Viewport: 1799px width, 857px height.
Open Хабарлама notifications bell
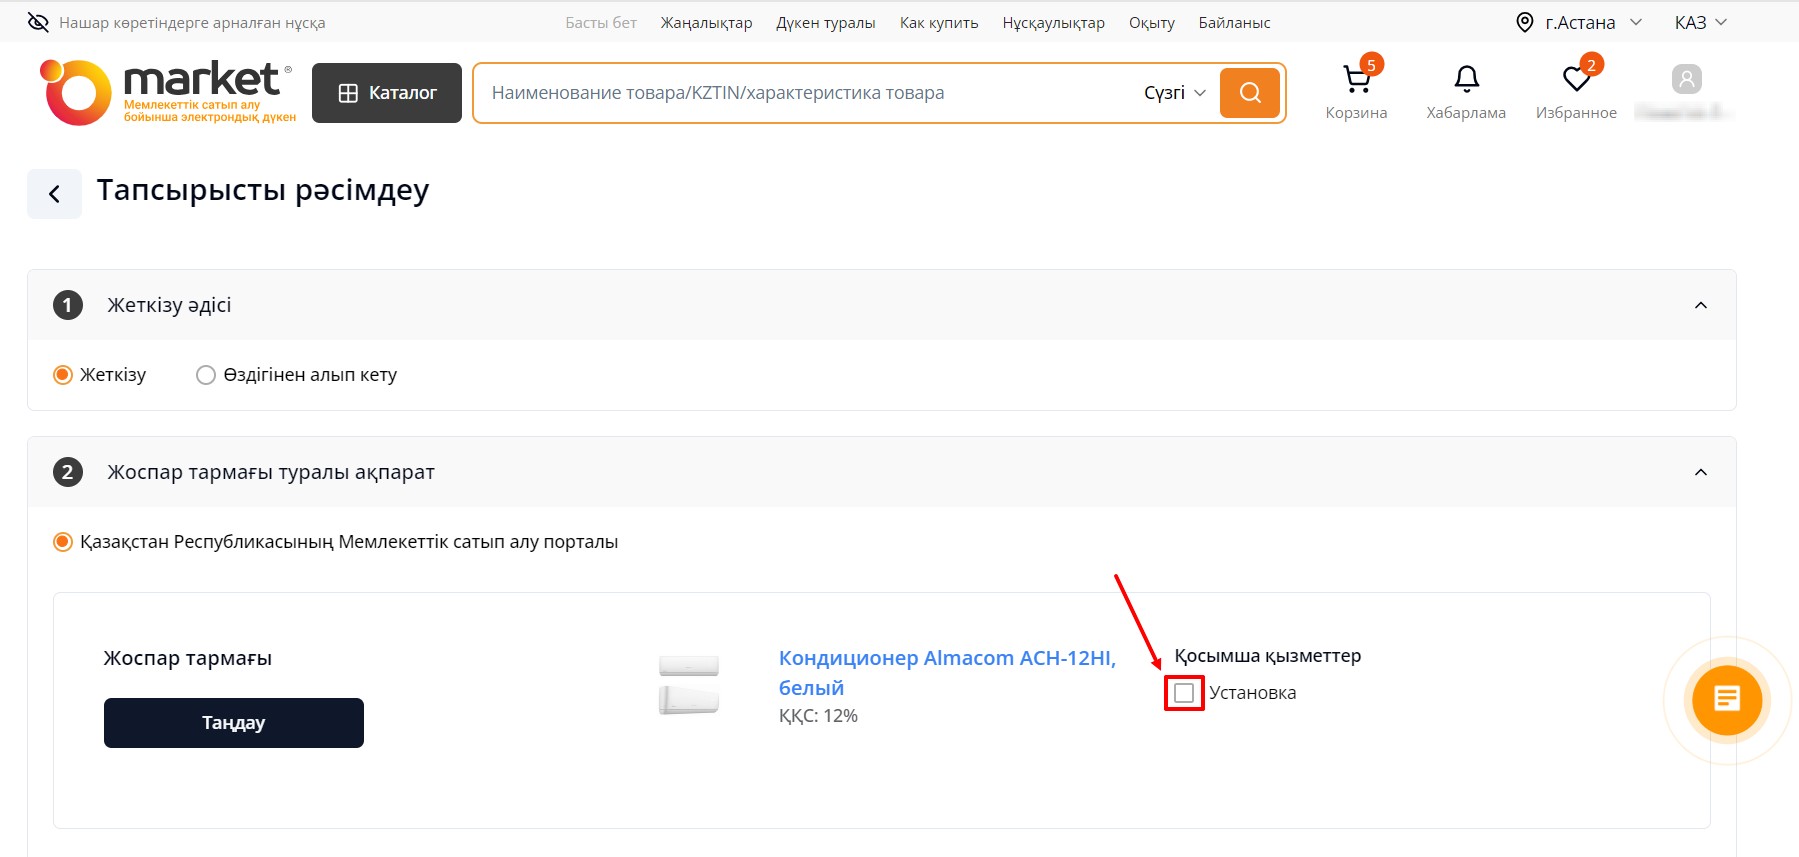1466,80
